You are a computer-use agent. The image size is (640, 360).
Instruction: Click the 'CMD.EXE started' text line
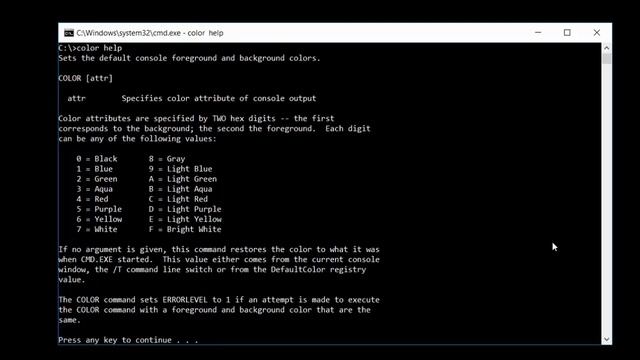pos(219,260)
